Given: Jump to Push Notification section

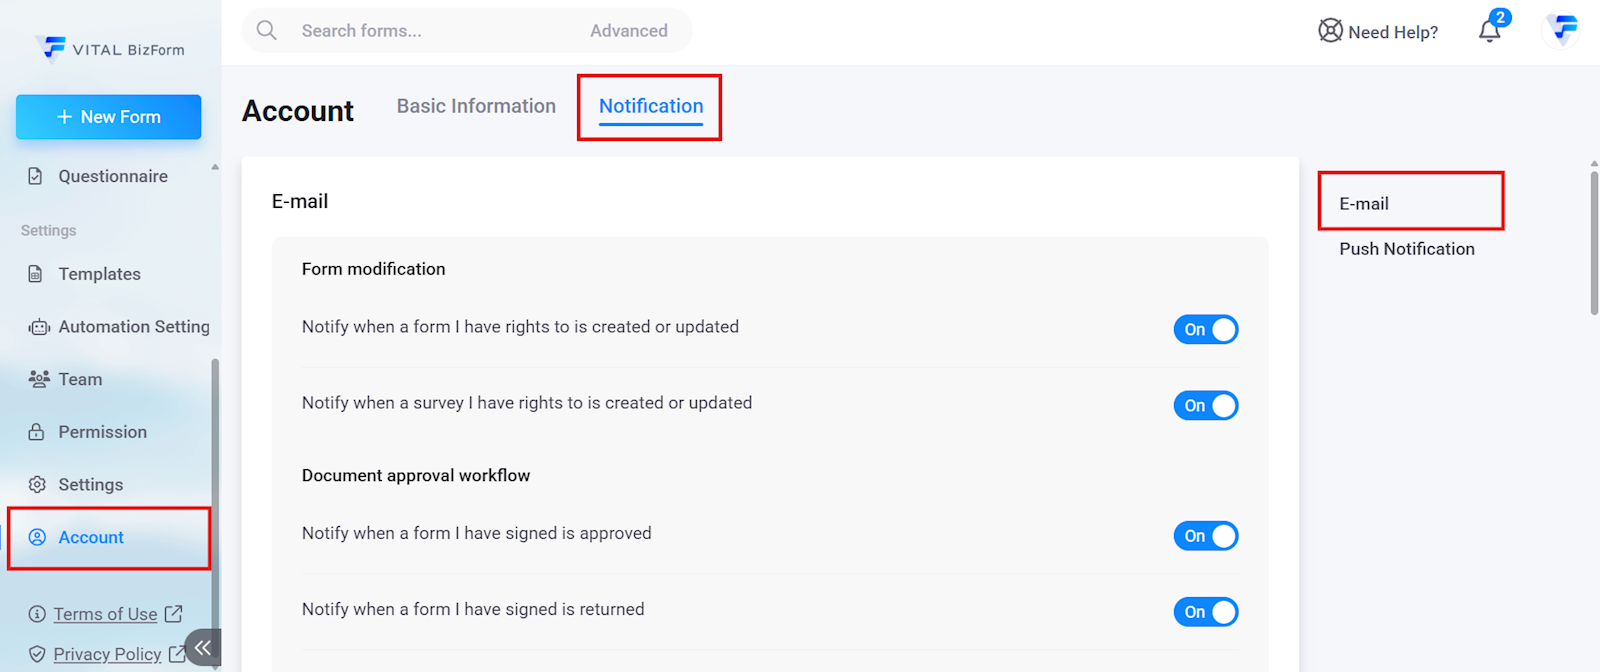Looking at the screenshot, I should (1406, 249).
